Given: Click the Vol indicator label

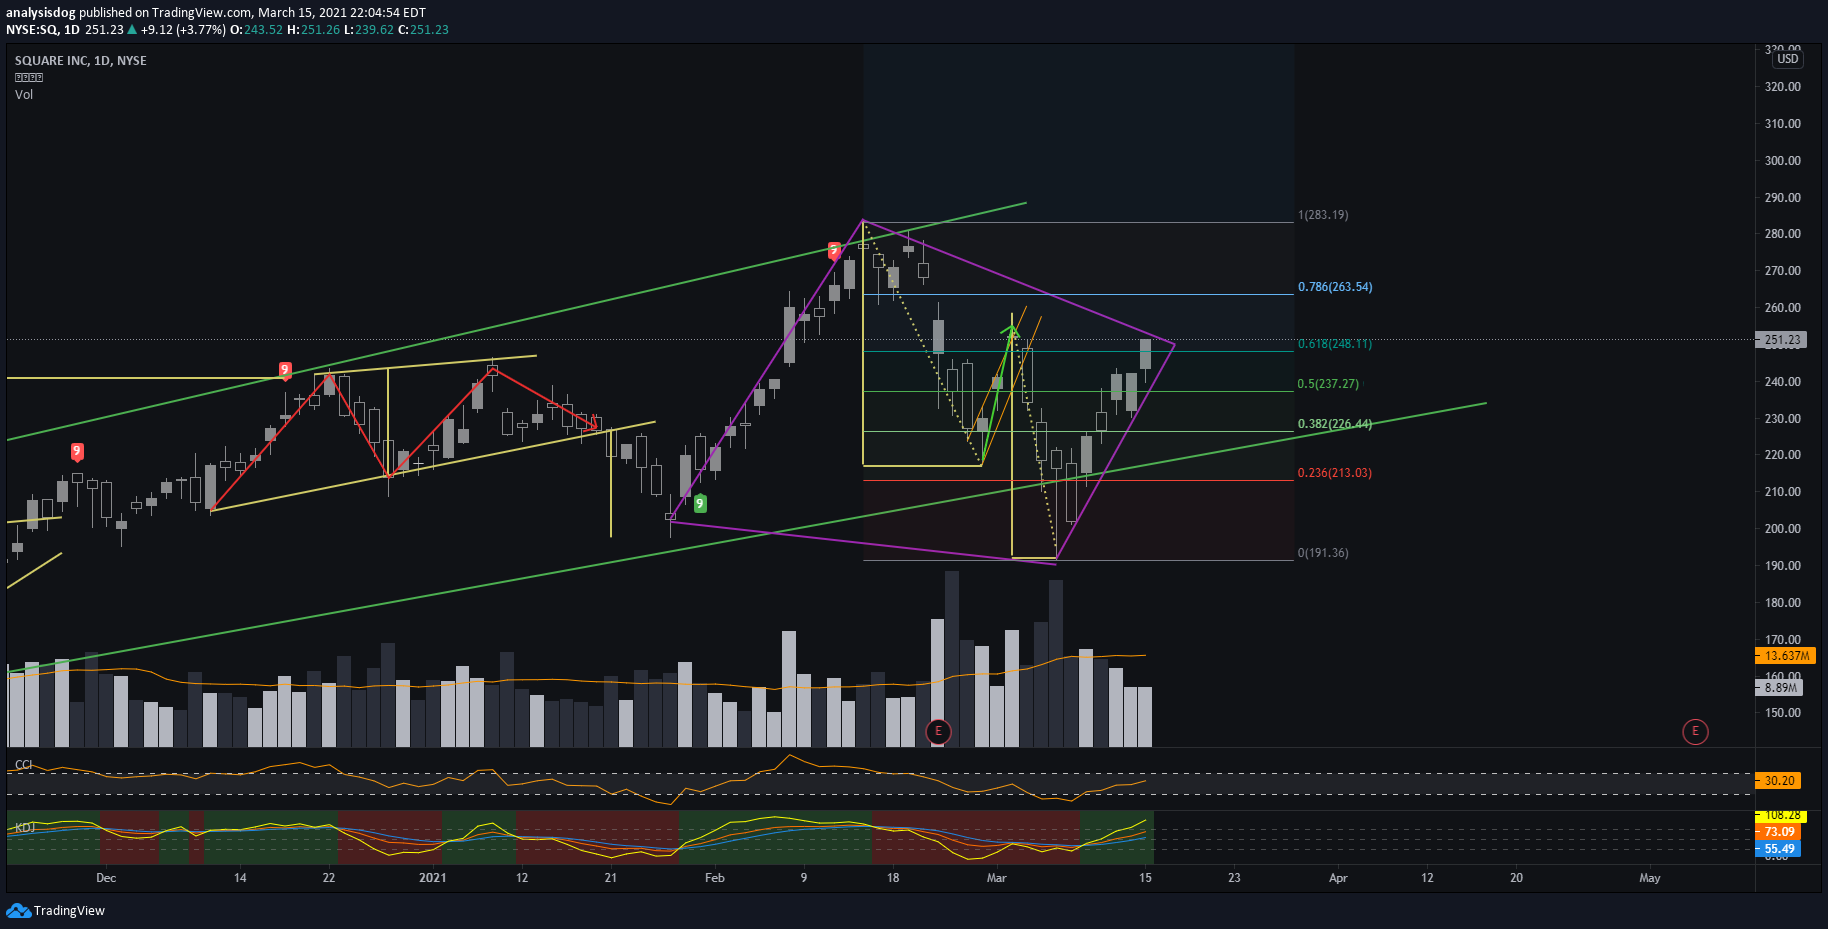Looking at the screenshot, I should [x=24, y=95].
